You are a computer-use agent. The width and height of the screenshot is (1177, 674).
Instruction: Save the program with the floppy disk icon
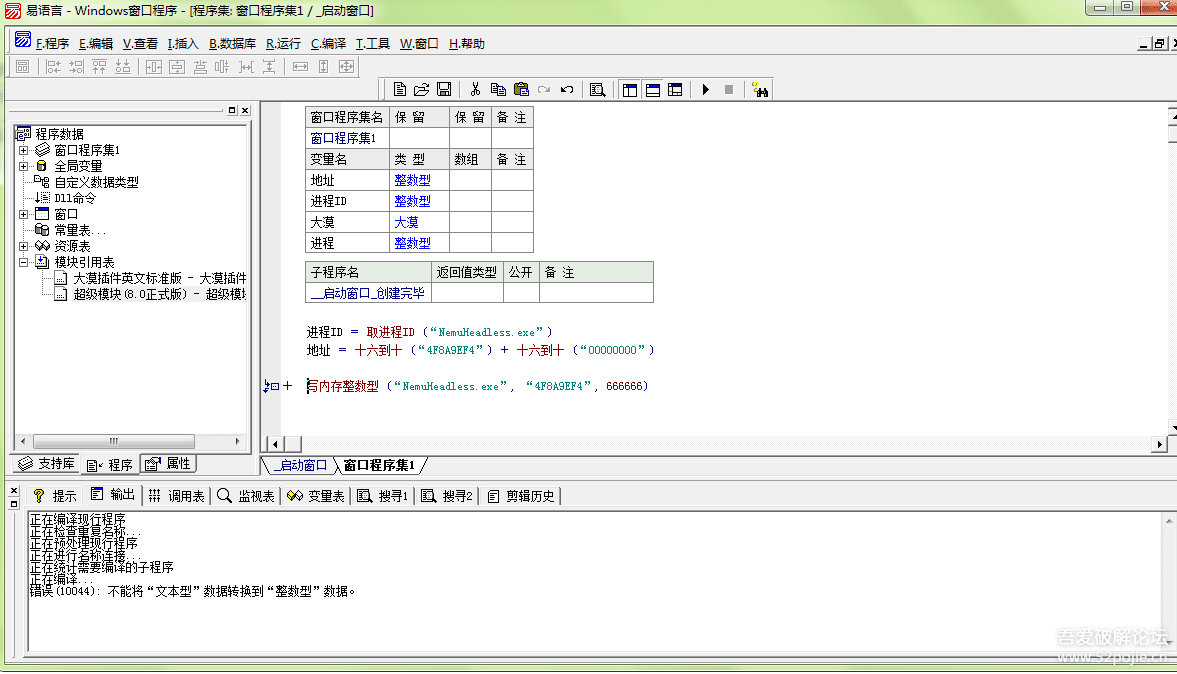coord(444,90)
